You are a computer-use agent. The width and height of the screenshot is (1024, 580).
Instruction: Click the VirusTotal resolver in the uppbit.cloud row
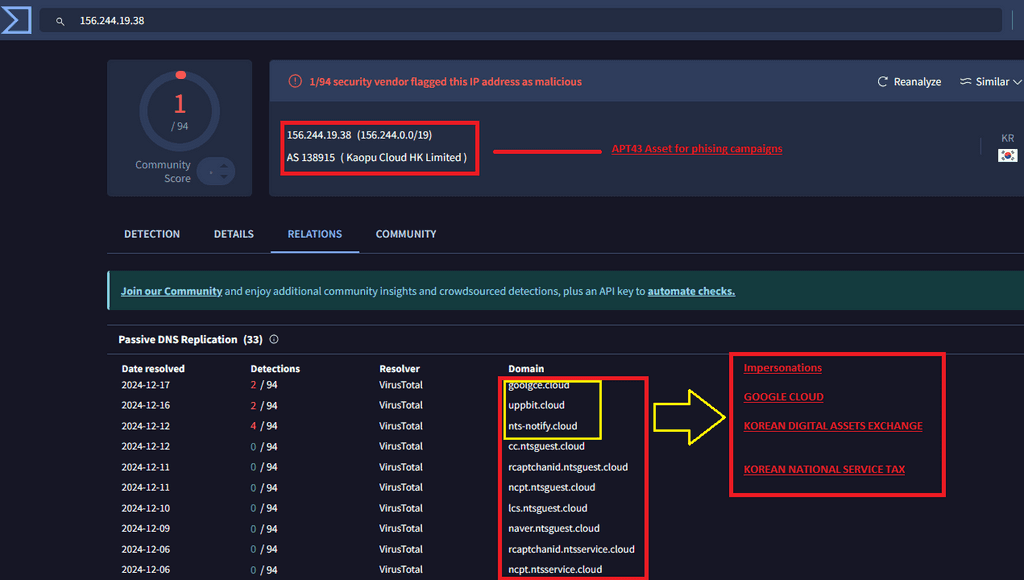401,405
